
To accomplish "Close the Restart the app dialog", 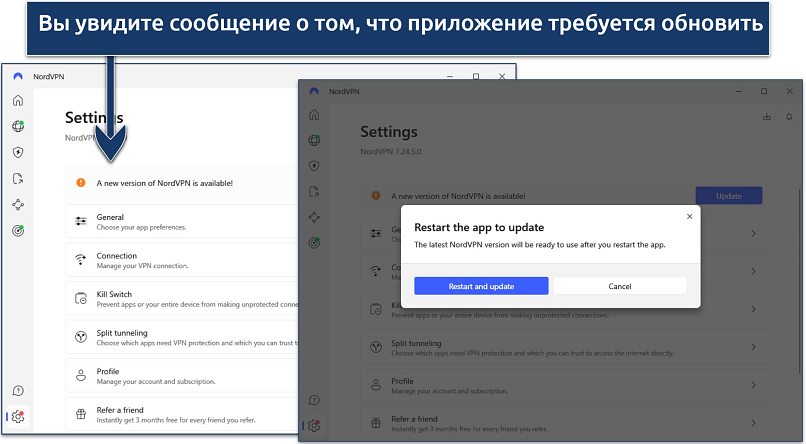I will coord(689,216).
